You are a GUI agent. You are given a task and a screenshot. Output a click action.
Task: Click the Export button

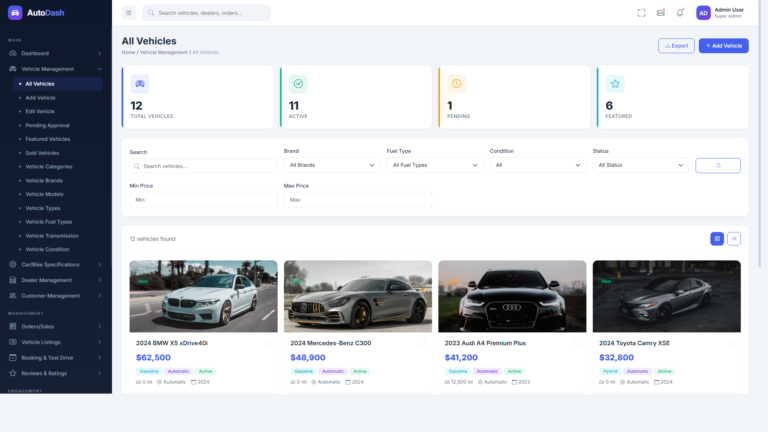click(676, 46)
